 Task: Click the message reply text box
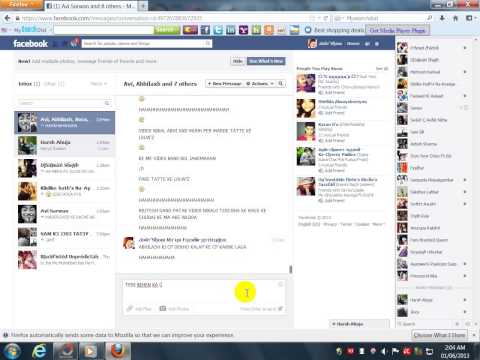point(203,291)
